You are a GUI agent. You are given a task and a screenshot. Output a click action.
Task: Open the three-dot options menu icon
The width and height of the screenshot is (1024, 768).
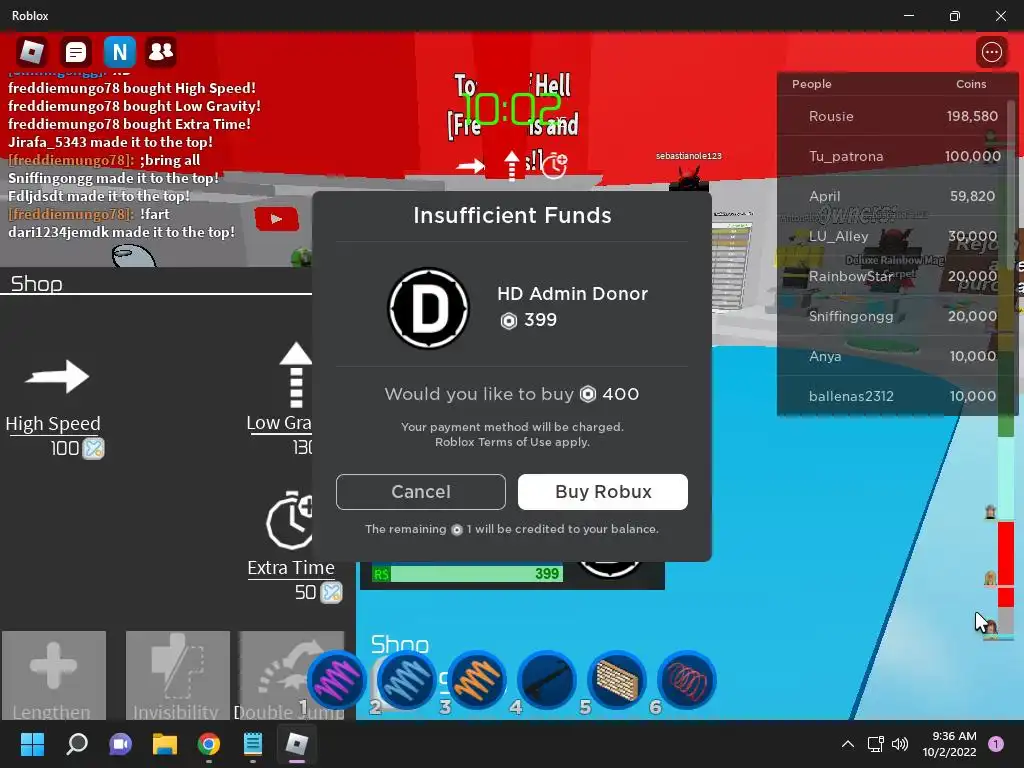coord(991,52)
